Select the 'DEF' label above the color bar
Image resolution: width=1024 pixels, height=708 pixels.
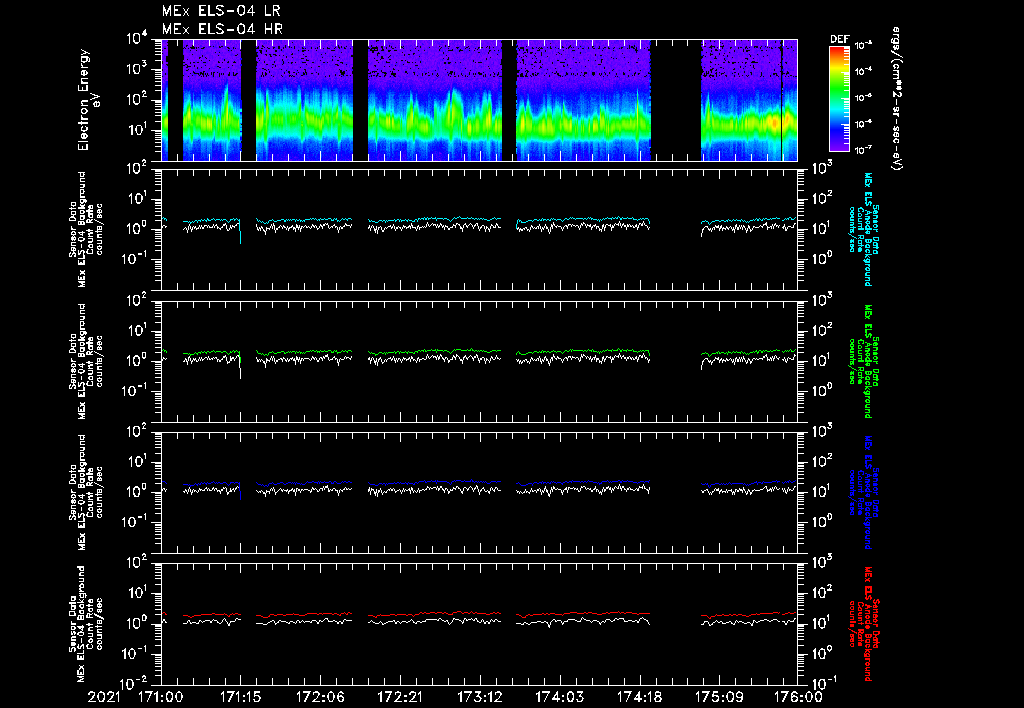point(840,39)
